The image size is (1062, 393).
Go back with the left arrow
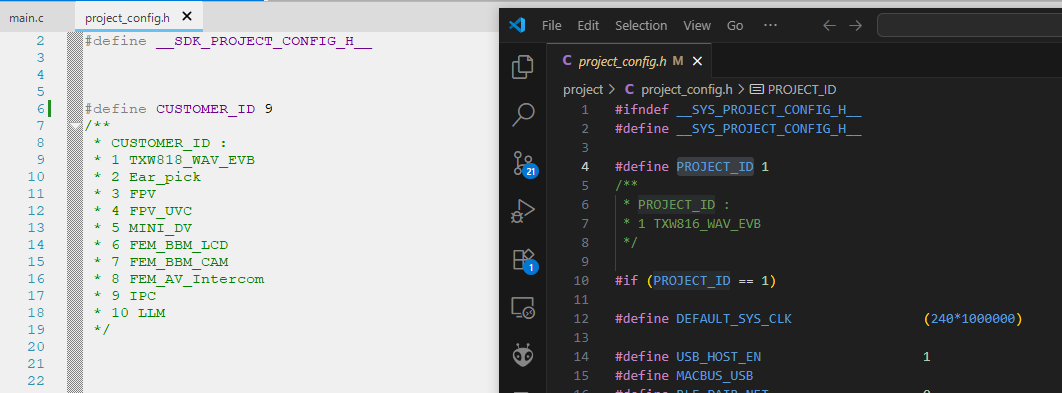coord(830,26)
